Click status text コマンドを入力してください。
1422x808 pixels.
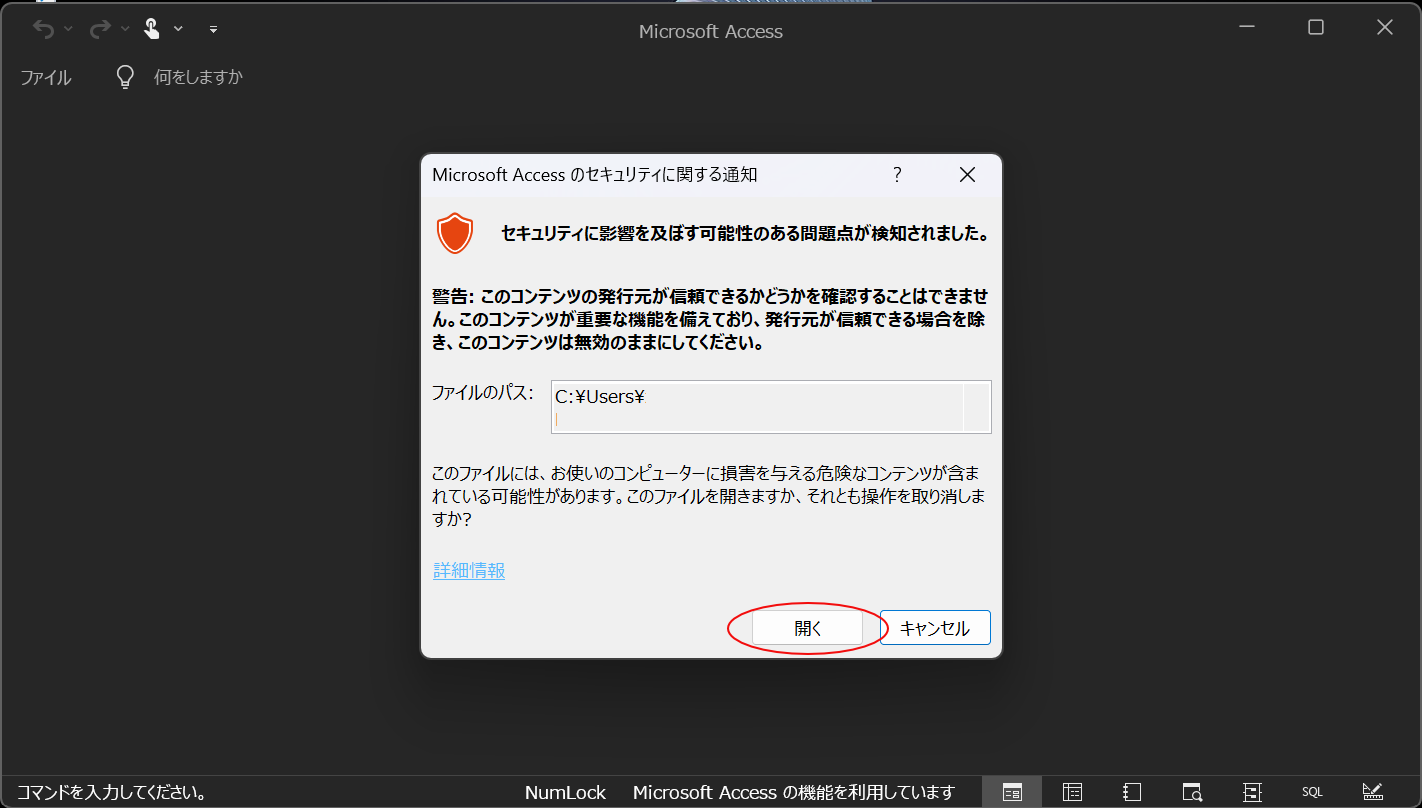click(112, 793)
